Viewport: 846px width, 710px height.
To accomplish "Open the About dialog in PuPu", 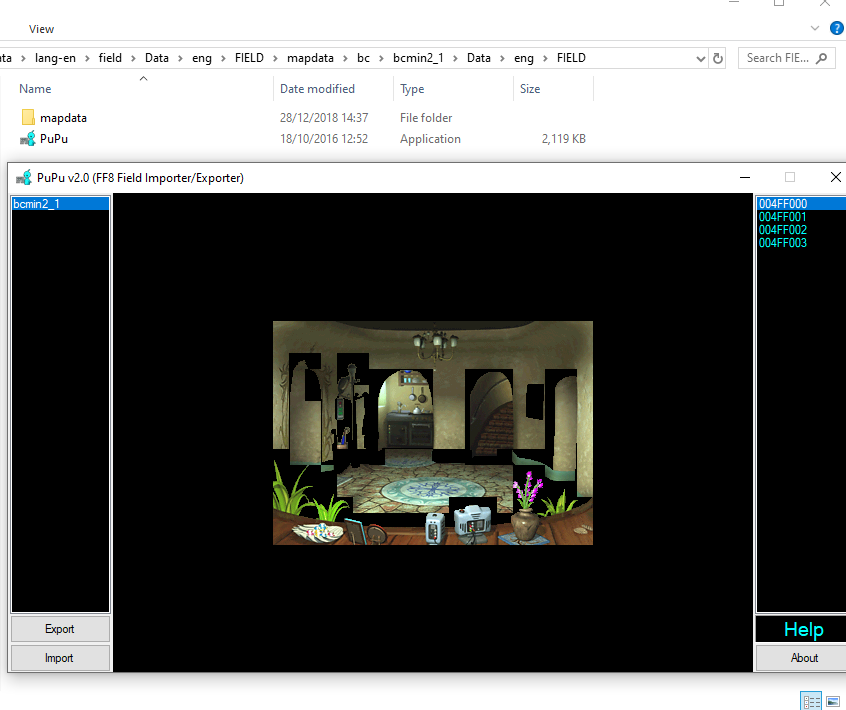I will pyautogui.click(x=804, y=658).
